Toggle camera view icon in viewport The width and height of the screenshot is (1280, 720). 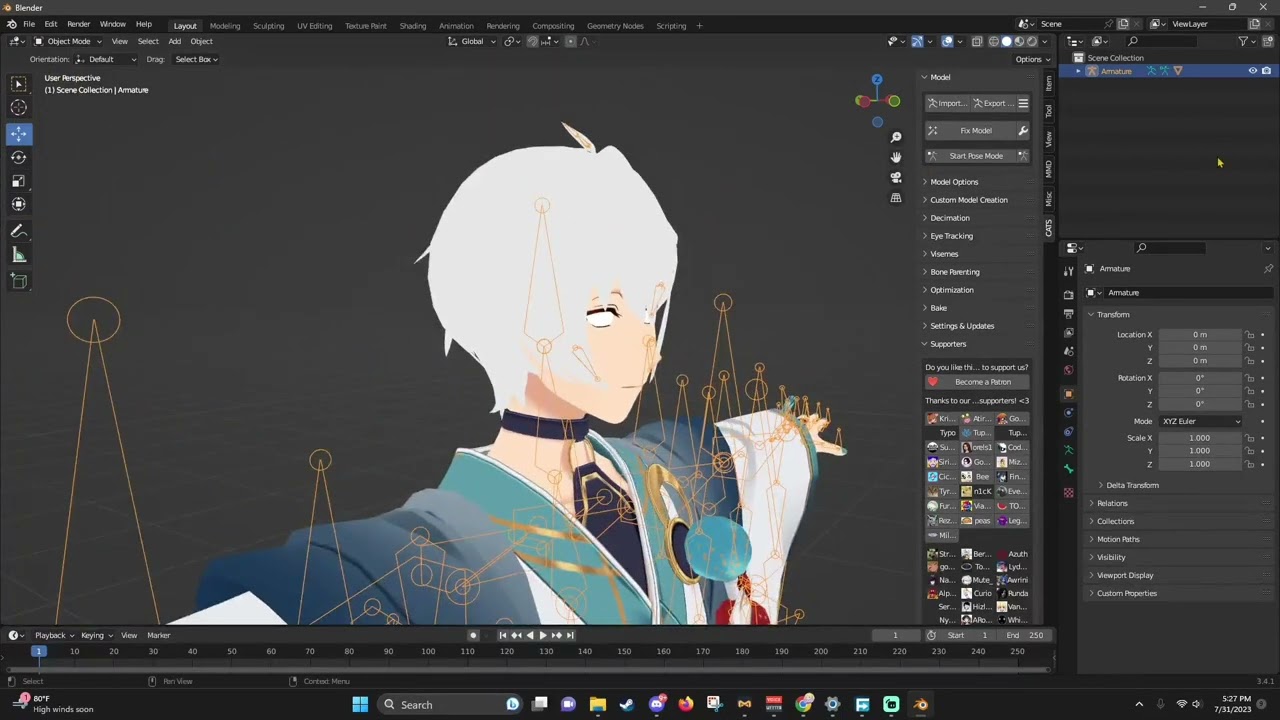tap(896, 177)
